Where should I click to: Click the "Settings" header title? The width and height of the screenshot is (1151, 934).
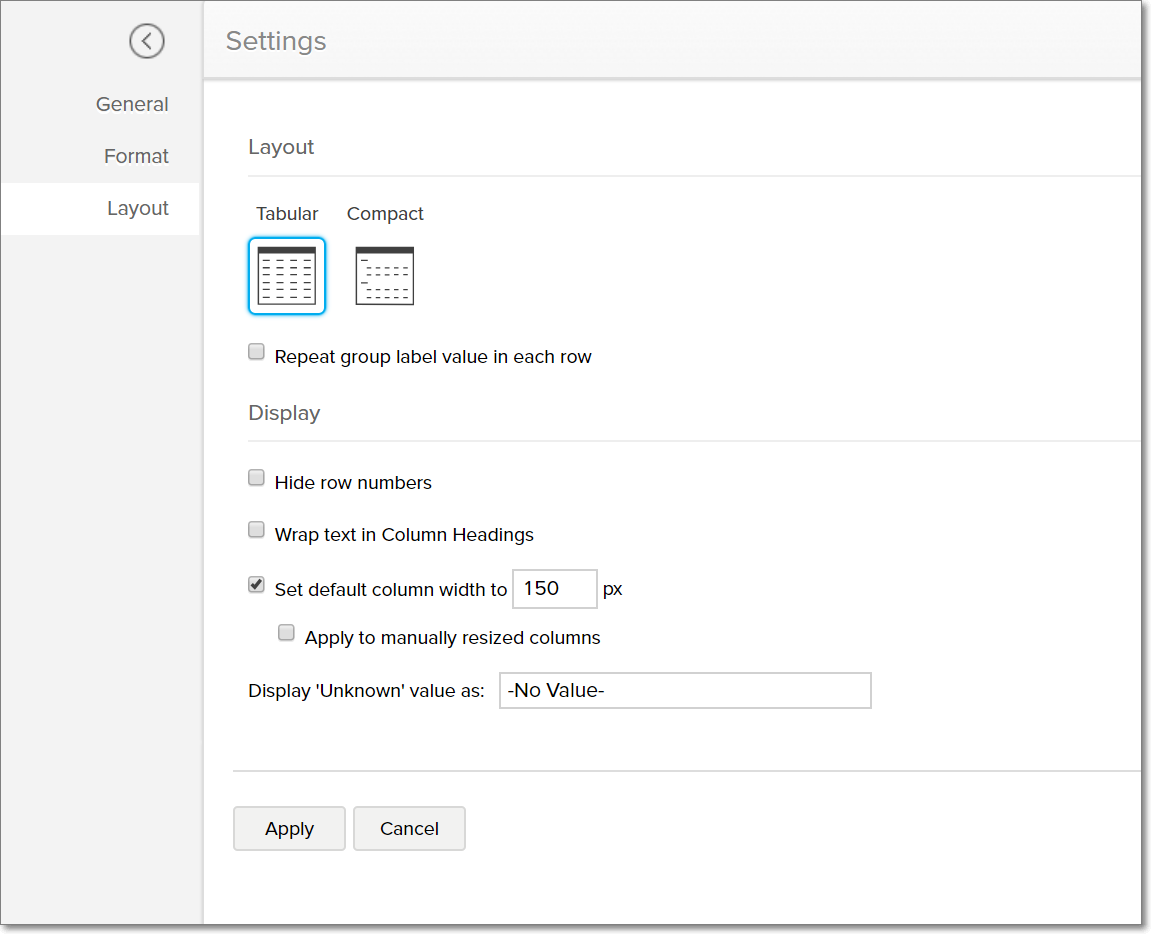276,41
